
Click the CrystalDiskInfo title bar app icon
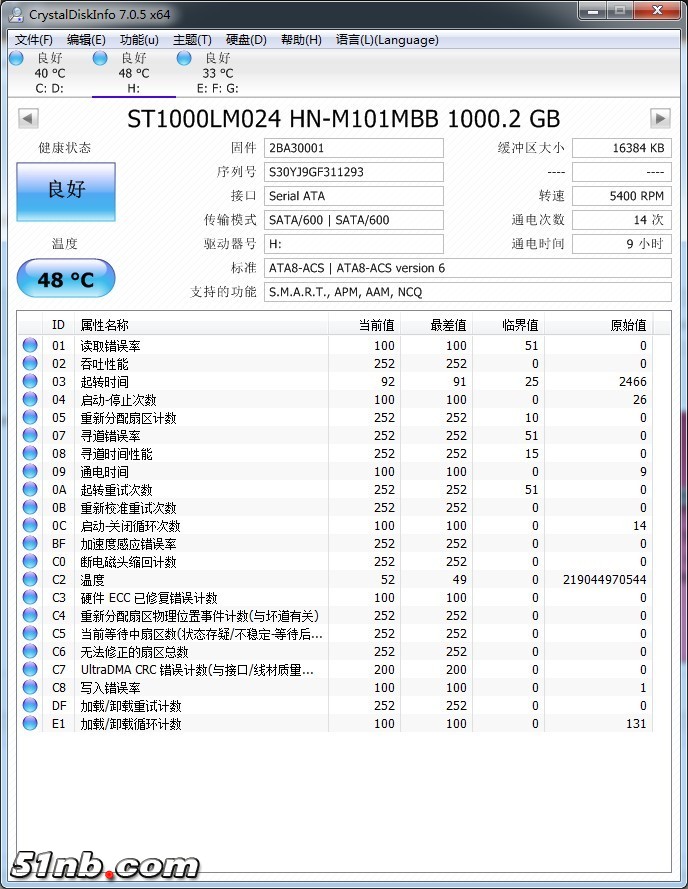[16, 14]
